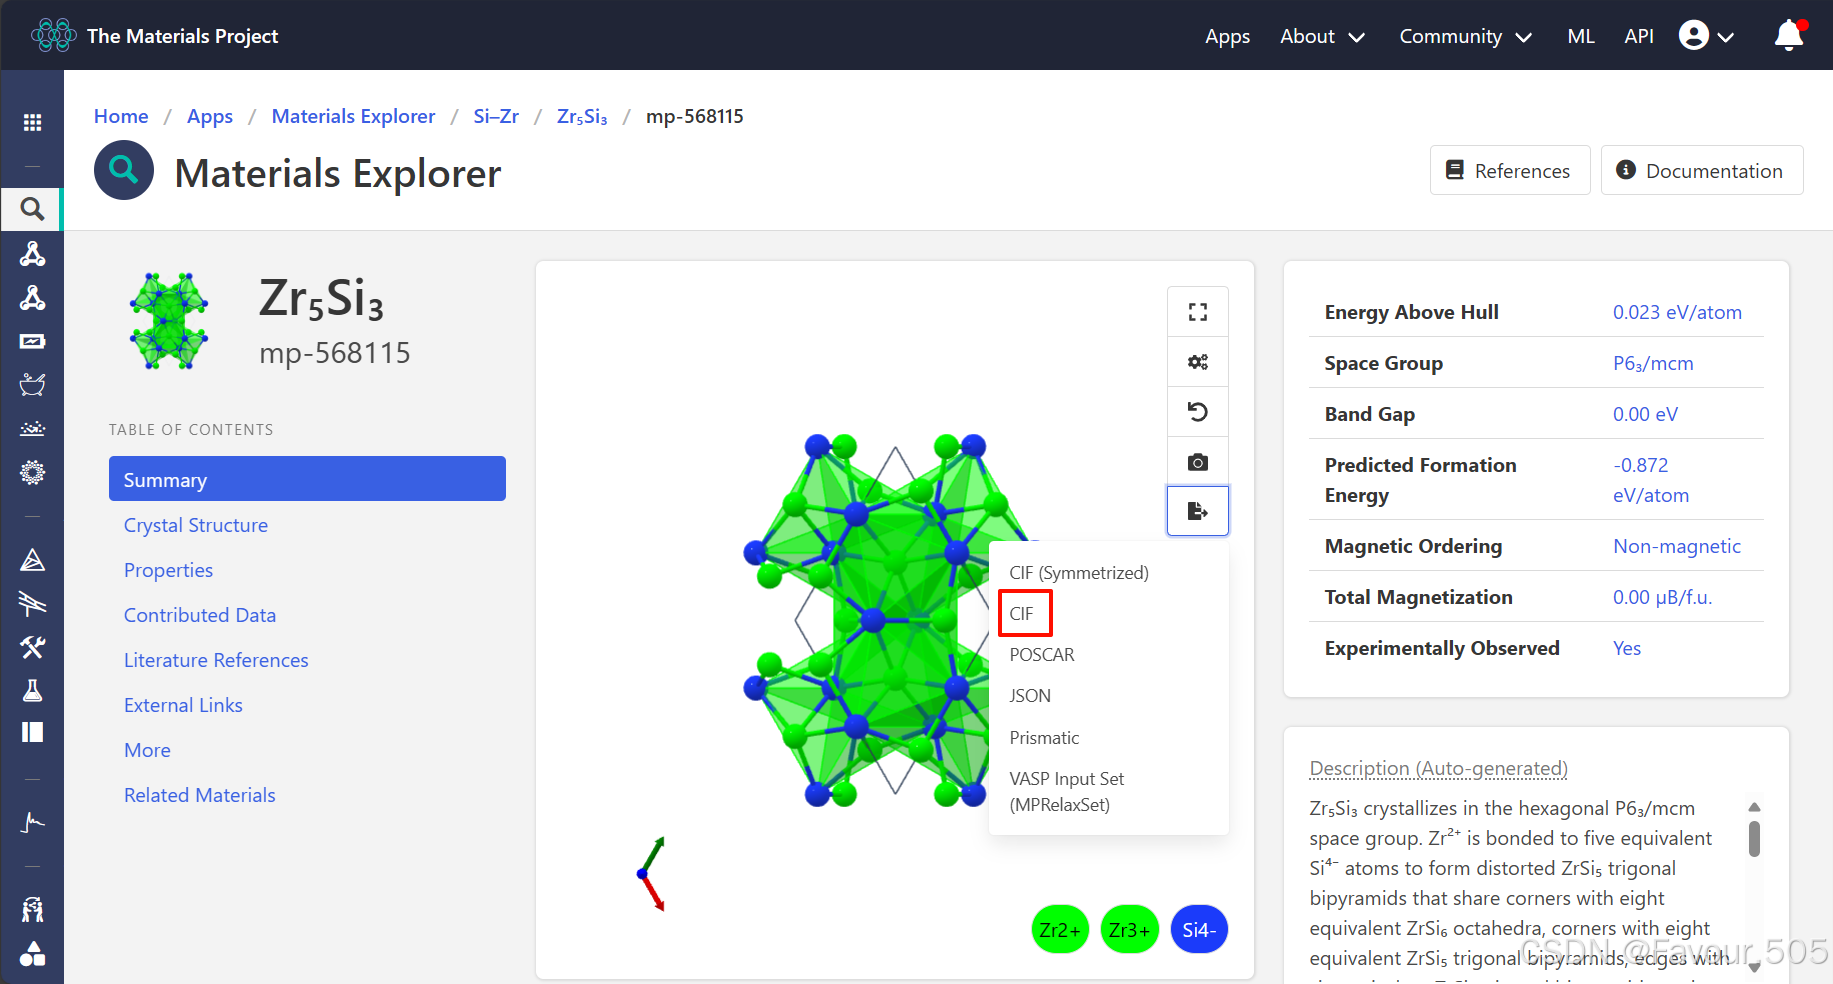This screenshot has height=984, width=1833.
Task: Open the circular framework sidebar icon
Action: (x=32, y=472)
